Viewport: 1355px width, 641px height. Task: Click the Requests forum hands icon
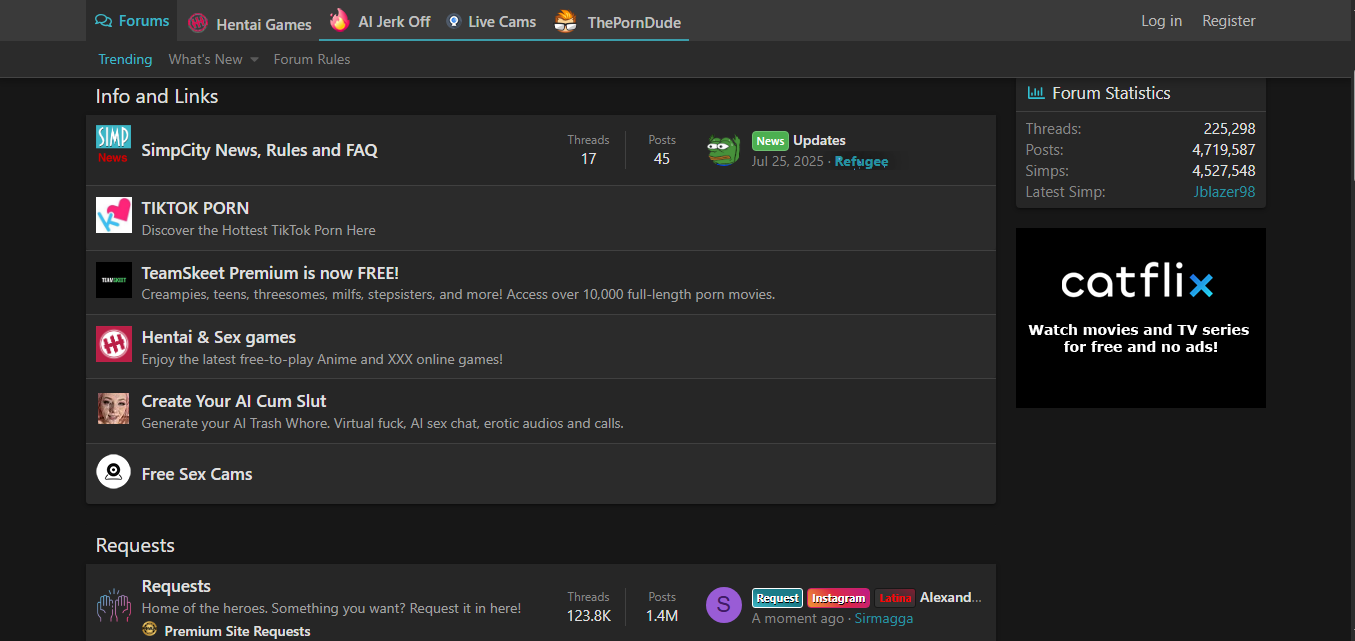point(113,604)
